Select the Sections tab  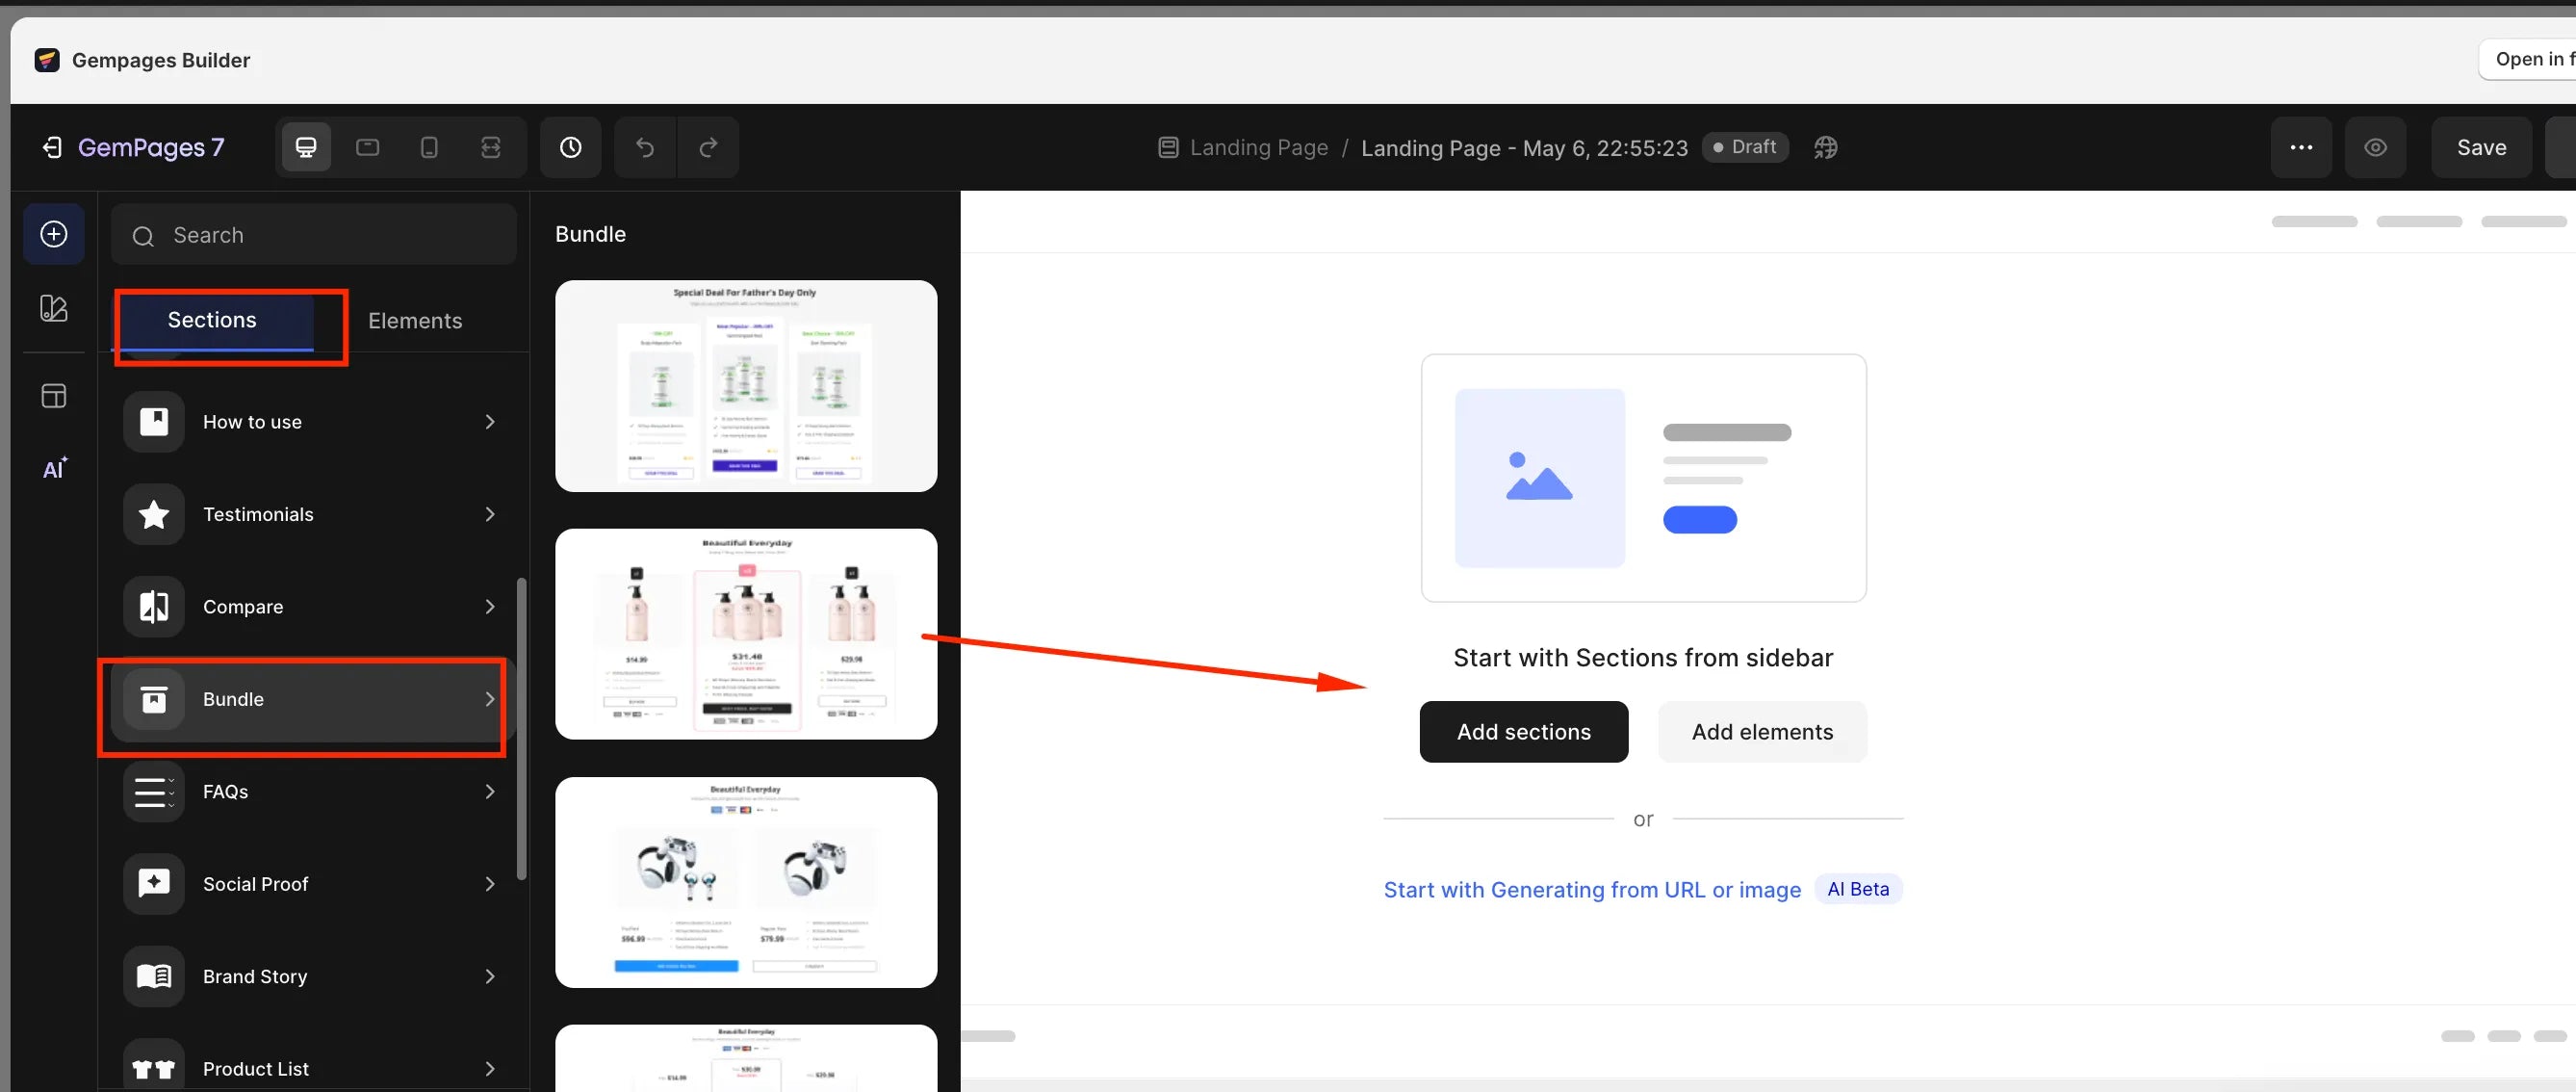[212, 320]
